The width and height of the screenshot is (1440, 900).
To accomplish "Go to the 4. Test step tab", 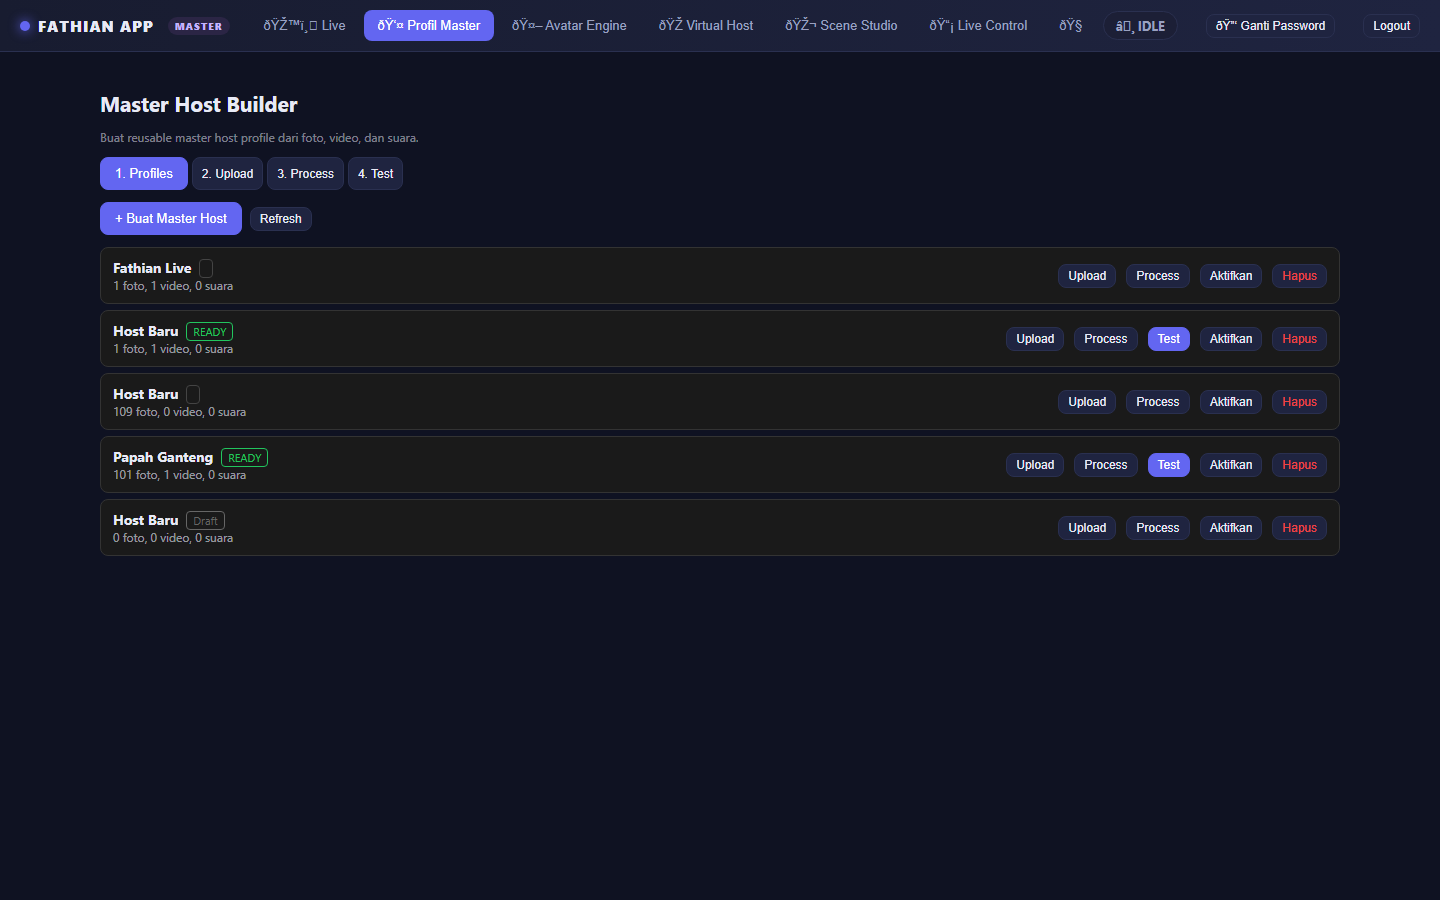I will (375, 174).
